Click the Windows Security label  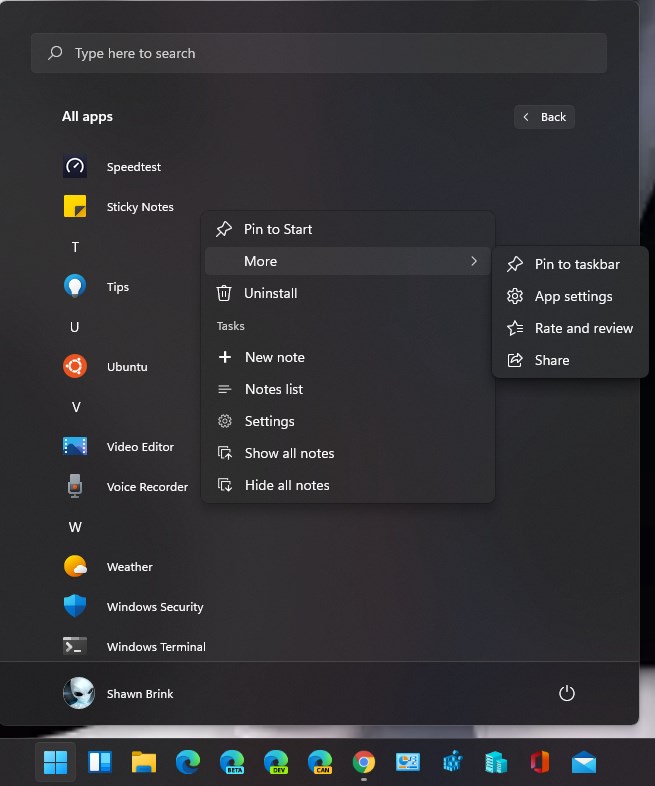155,607
